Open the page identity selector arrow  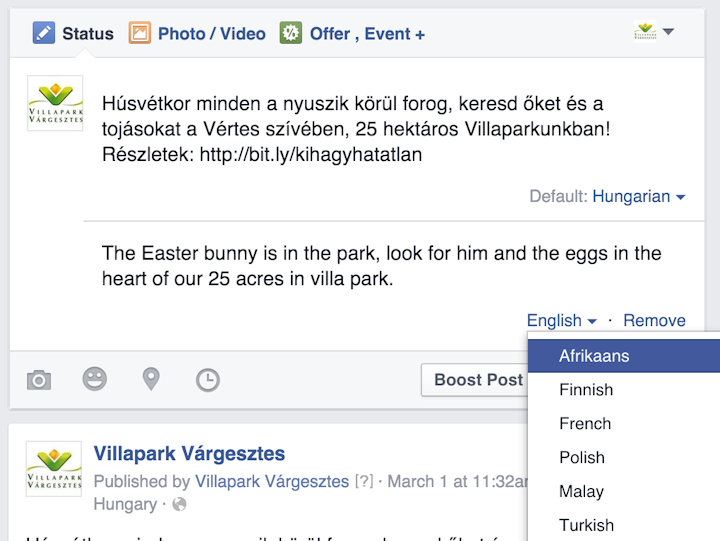point(668,32)
